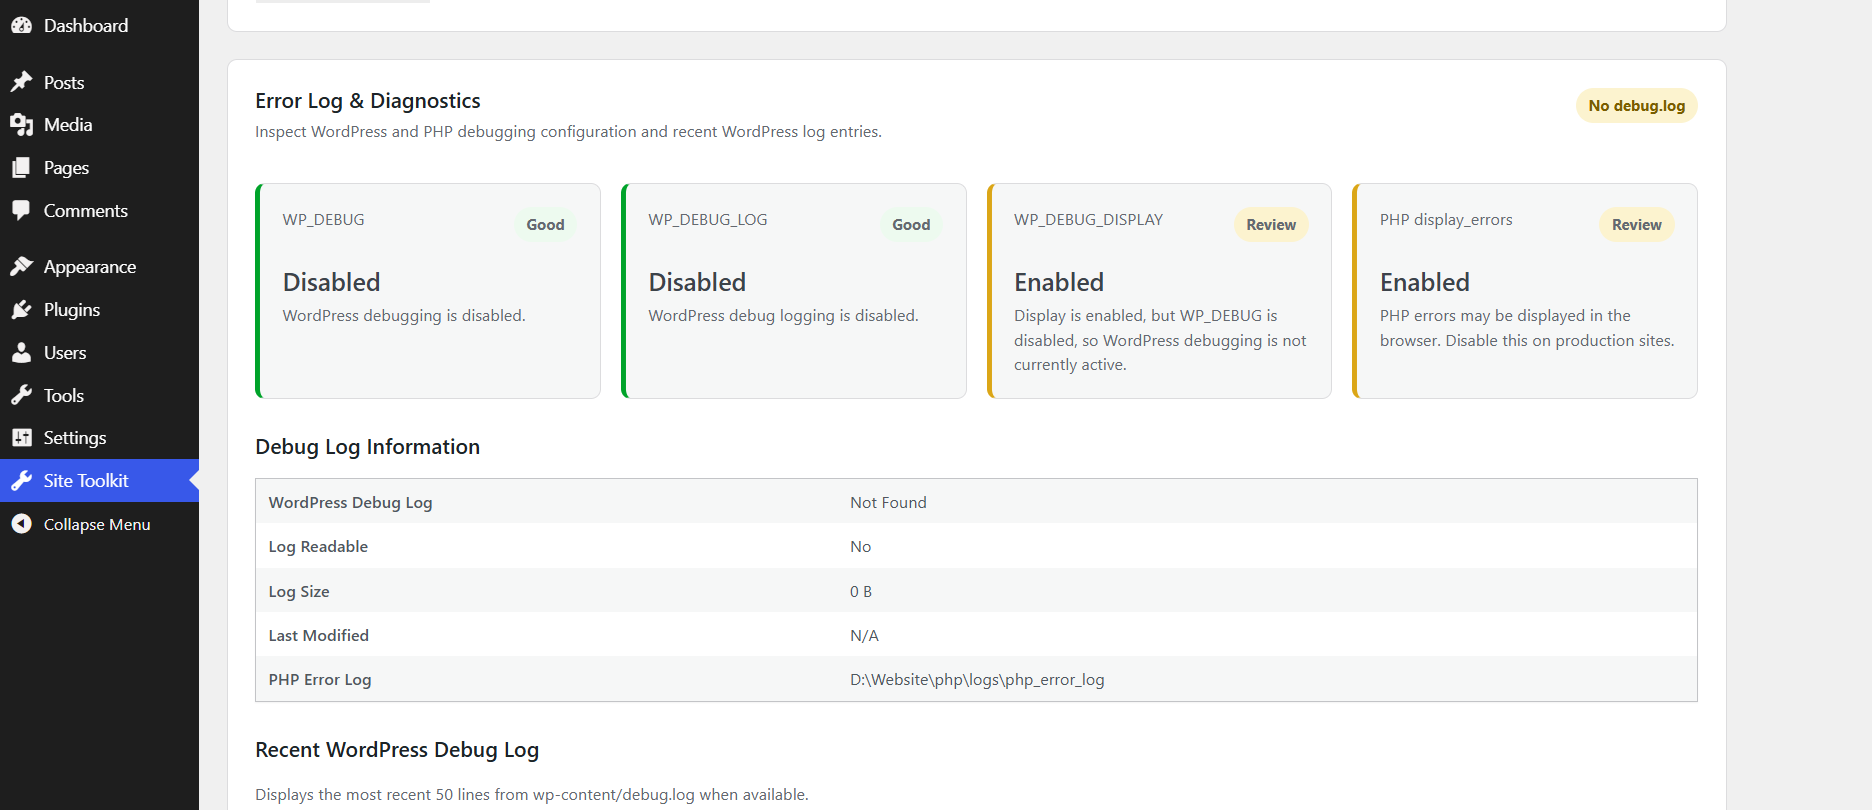Go to Posts in the sidebar

(x=64, y=82)
